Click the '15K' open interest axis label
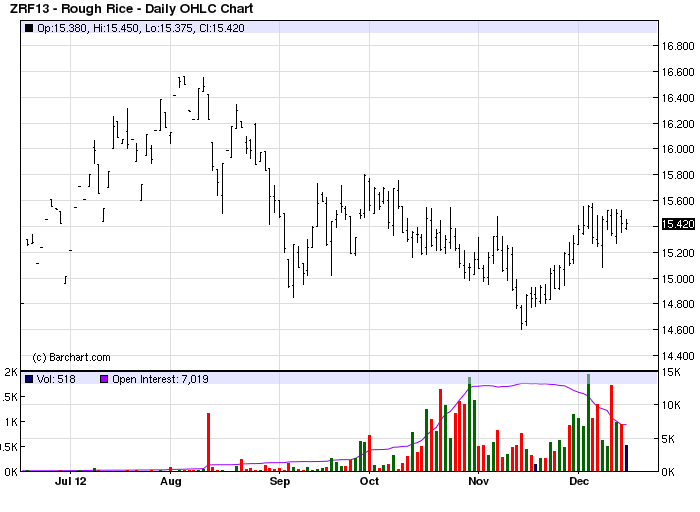Image resolution: width=700 pixels, height=512 pixels. coord(671,372)
